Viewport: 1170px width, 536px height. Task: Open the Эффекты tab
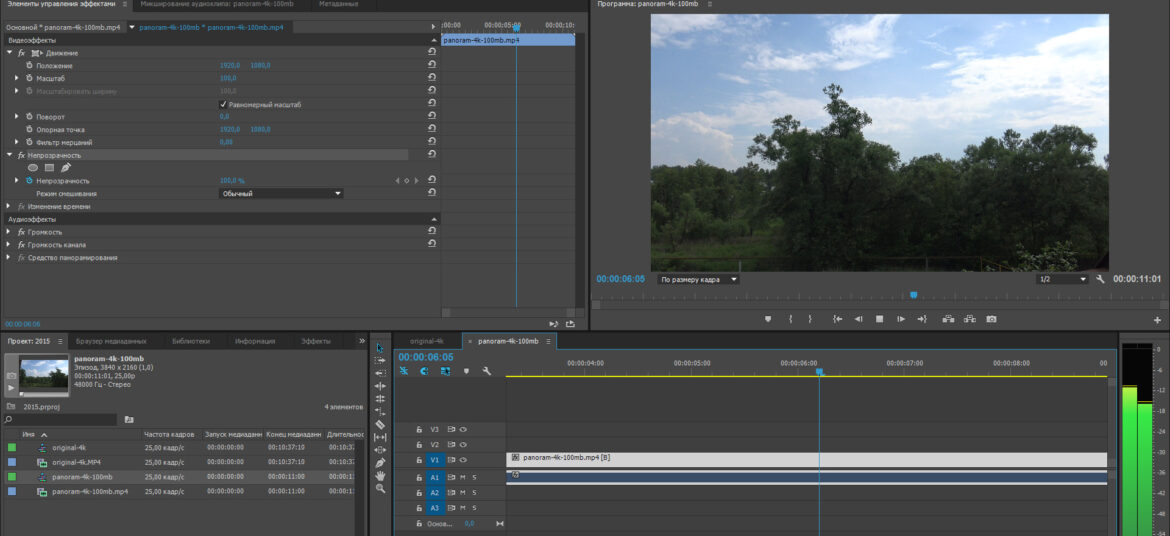(316, 341)
